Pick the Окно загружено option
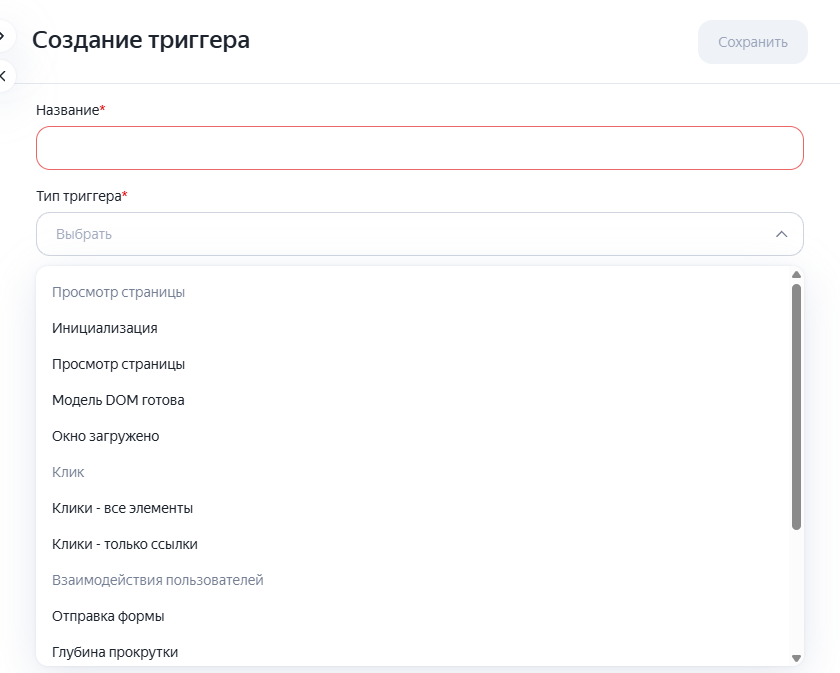 point(414,436)
